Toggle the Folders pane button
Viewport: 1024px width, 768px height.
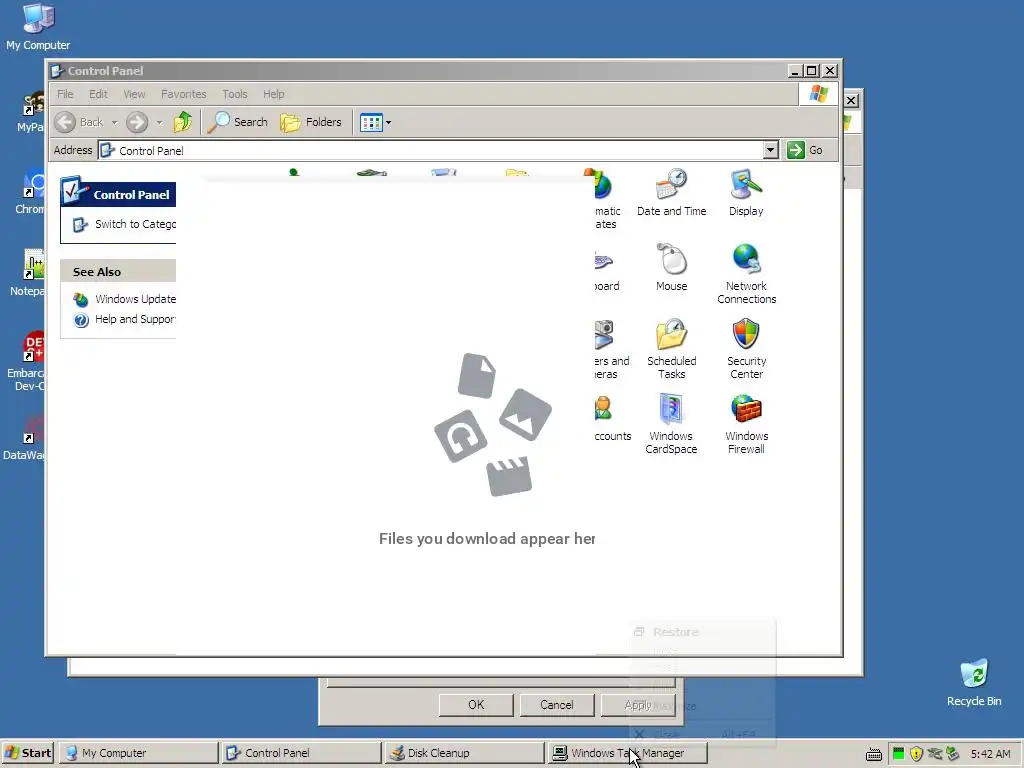pyautogui.click(x=311, y=122)
